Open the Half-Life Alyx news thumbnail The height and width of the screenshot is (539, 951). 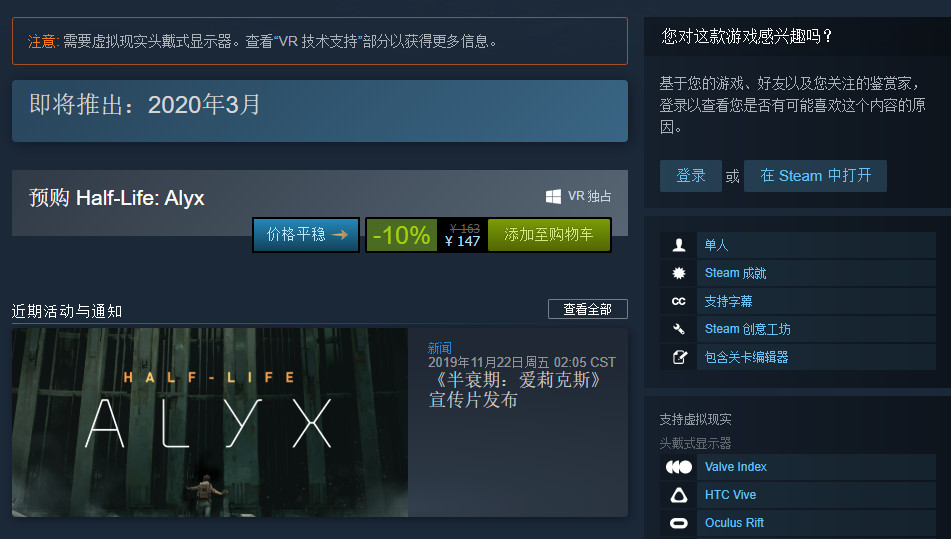pyautogui.click(x=210, y=423)
